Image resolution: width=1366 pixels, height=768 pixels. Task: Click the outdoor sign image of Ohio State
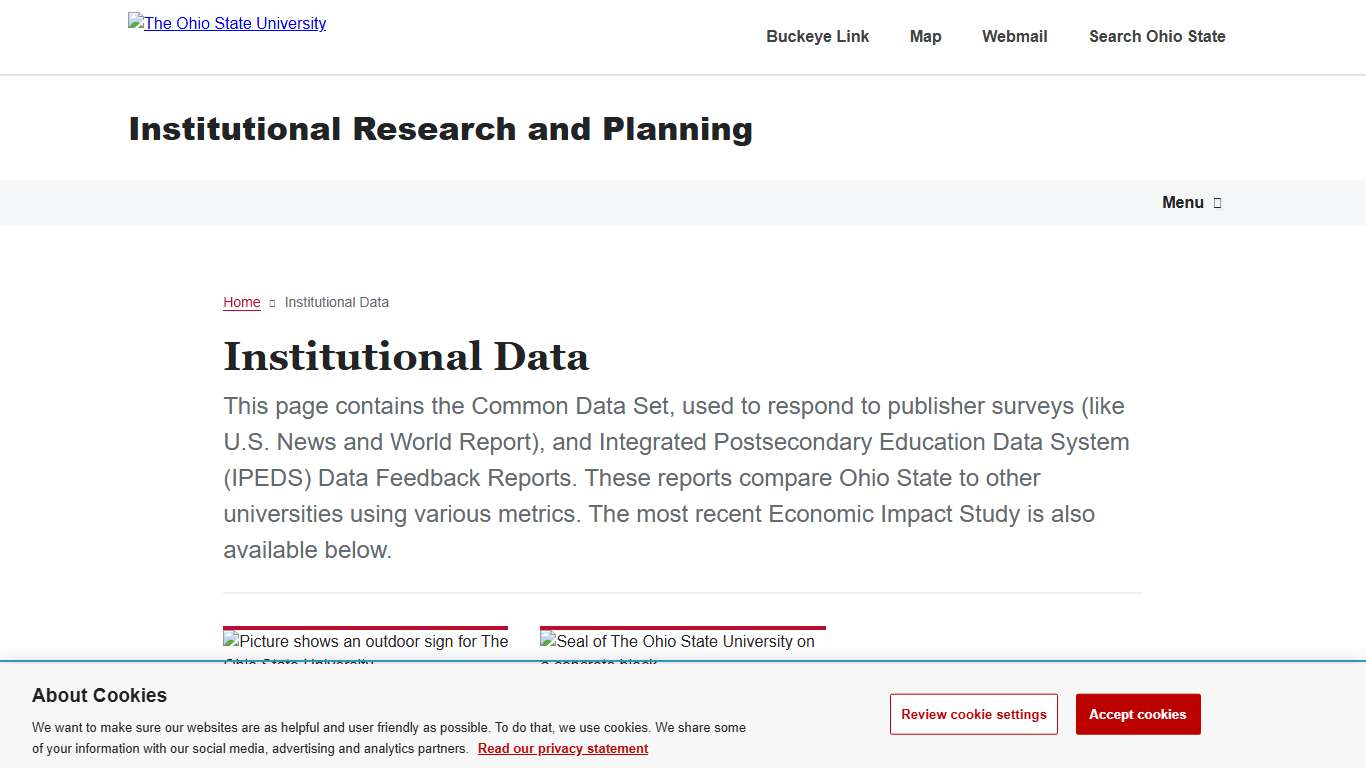tap(365, 640)
